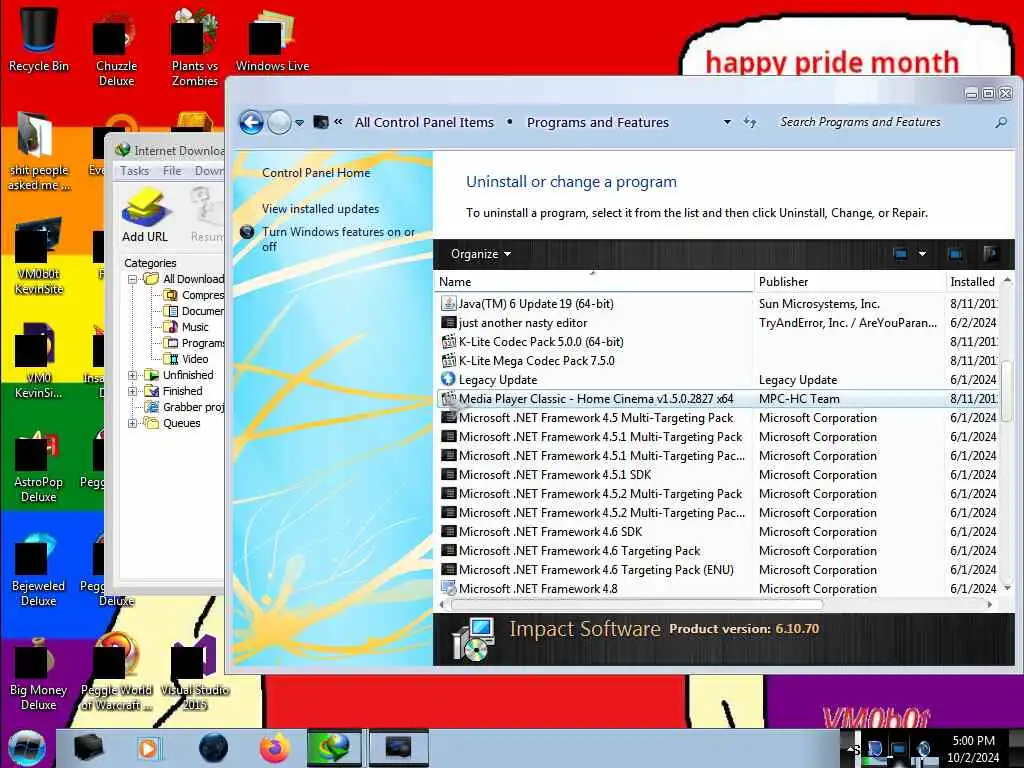
Task: Click the address bar refresh icon
Action: (750, 122)
